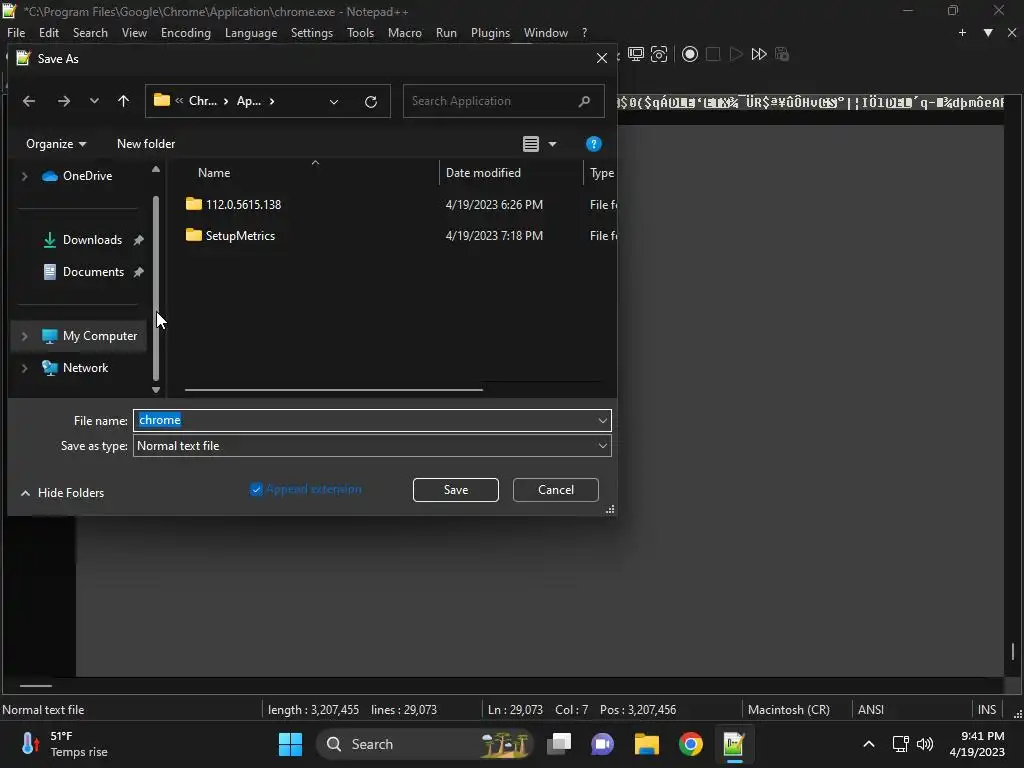This screenshot has width=1024, height=768.
Task: Go forward in Save As dialog
Action: point(63,101)
